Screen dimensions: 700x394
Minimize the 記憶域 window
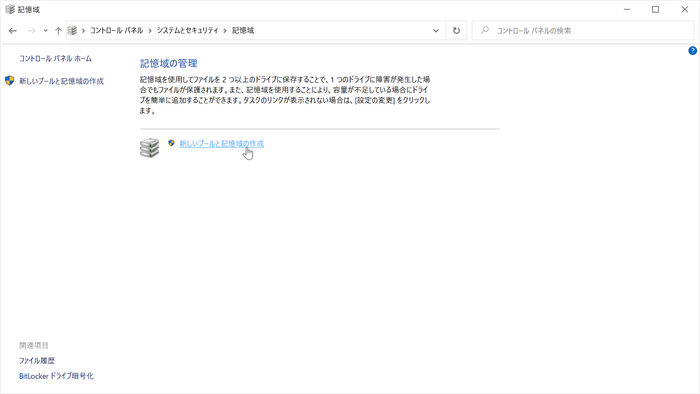click(627, 9)
